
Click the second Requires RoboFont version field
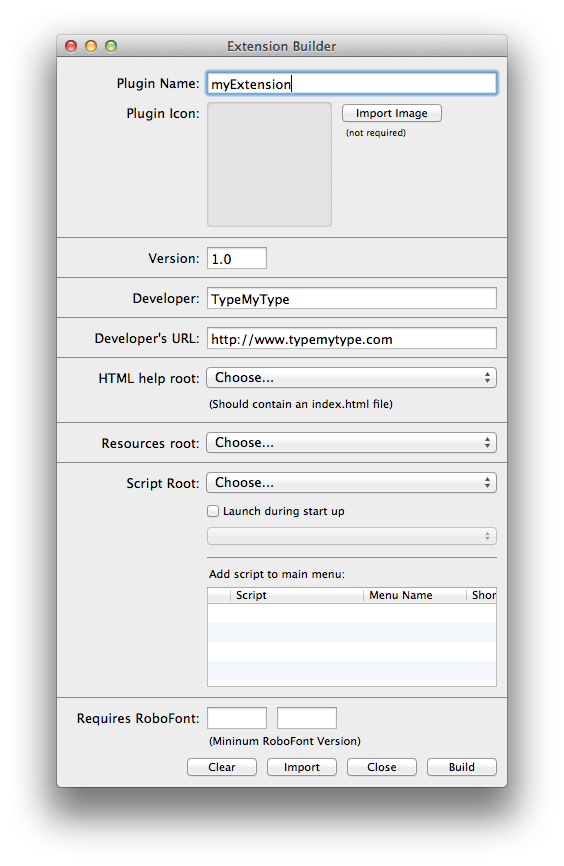click(307, 718)
